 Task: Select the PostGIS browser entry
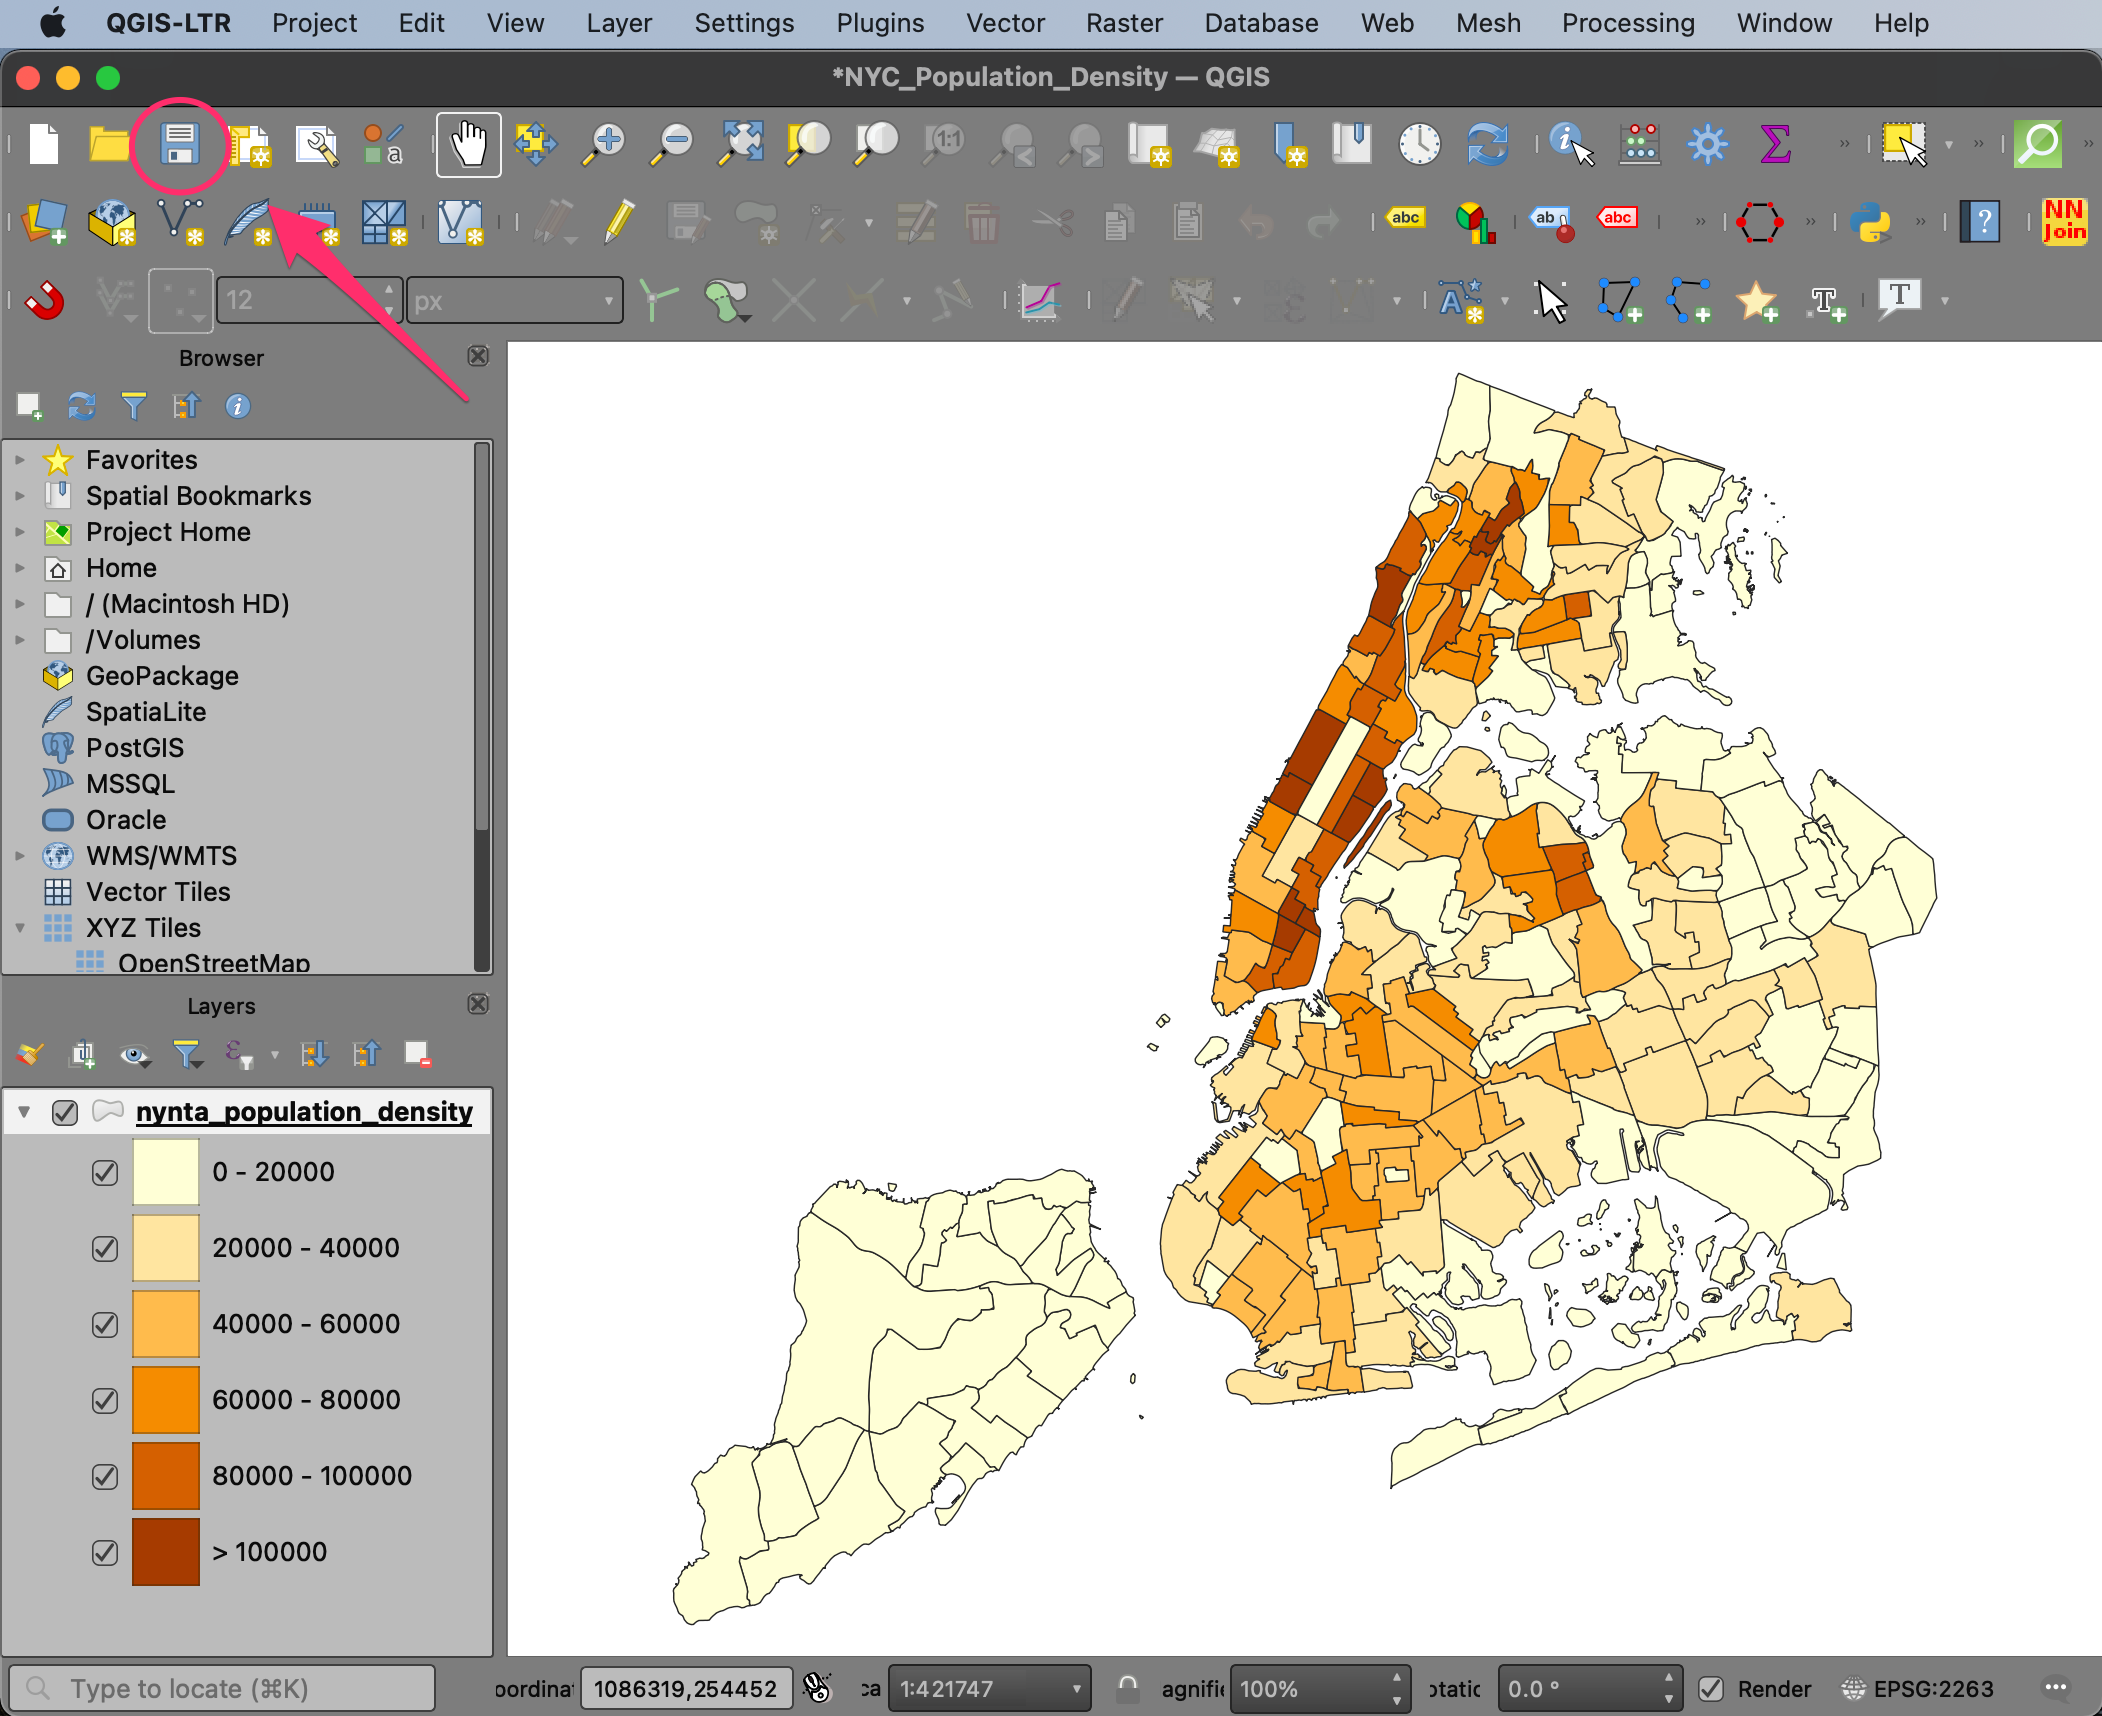pyautogui.click(x=135, y=748)
